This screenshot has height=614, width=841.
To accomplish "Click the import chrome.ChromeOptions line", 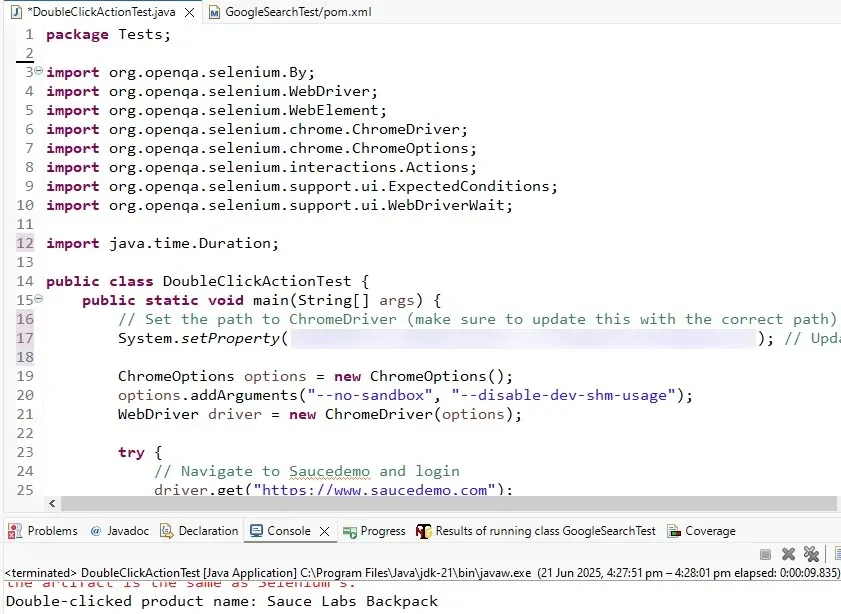I will [261, 149].
